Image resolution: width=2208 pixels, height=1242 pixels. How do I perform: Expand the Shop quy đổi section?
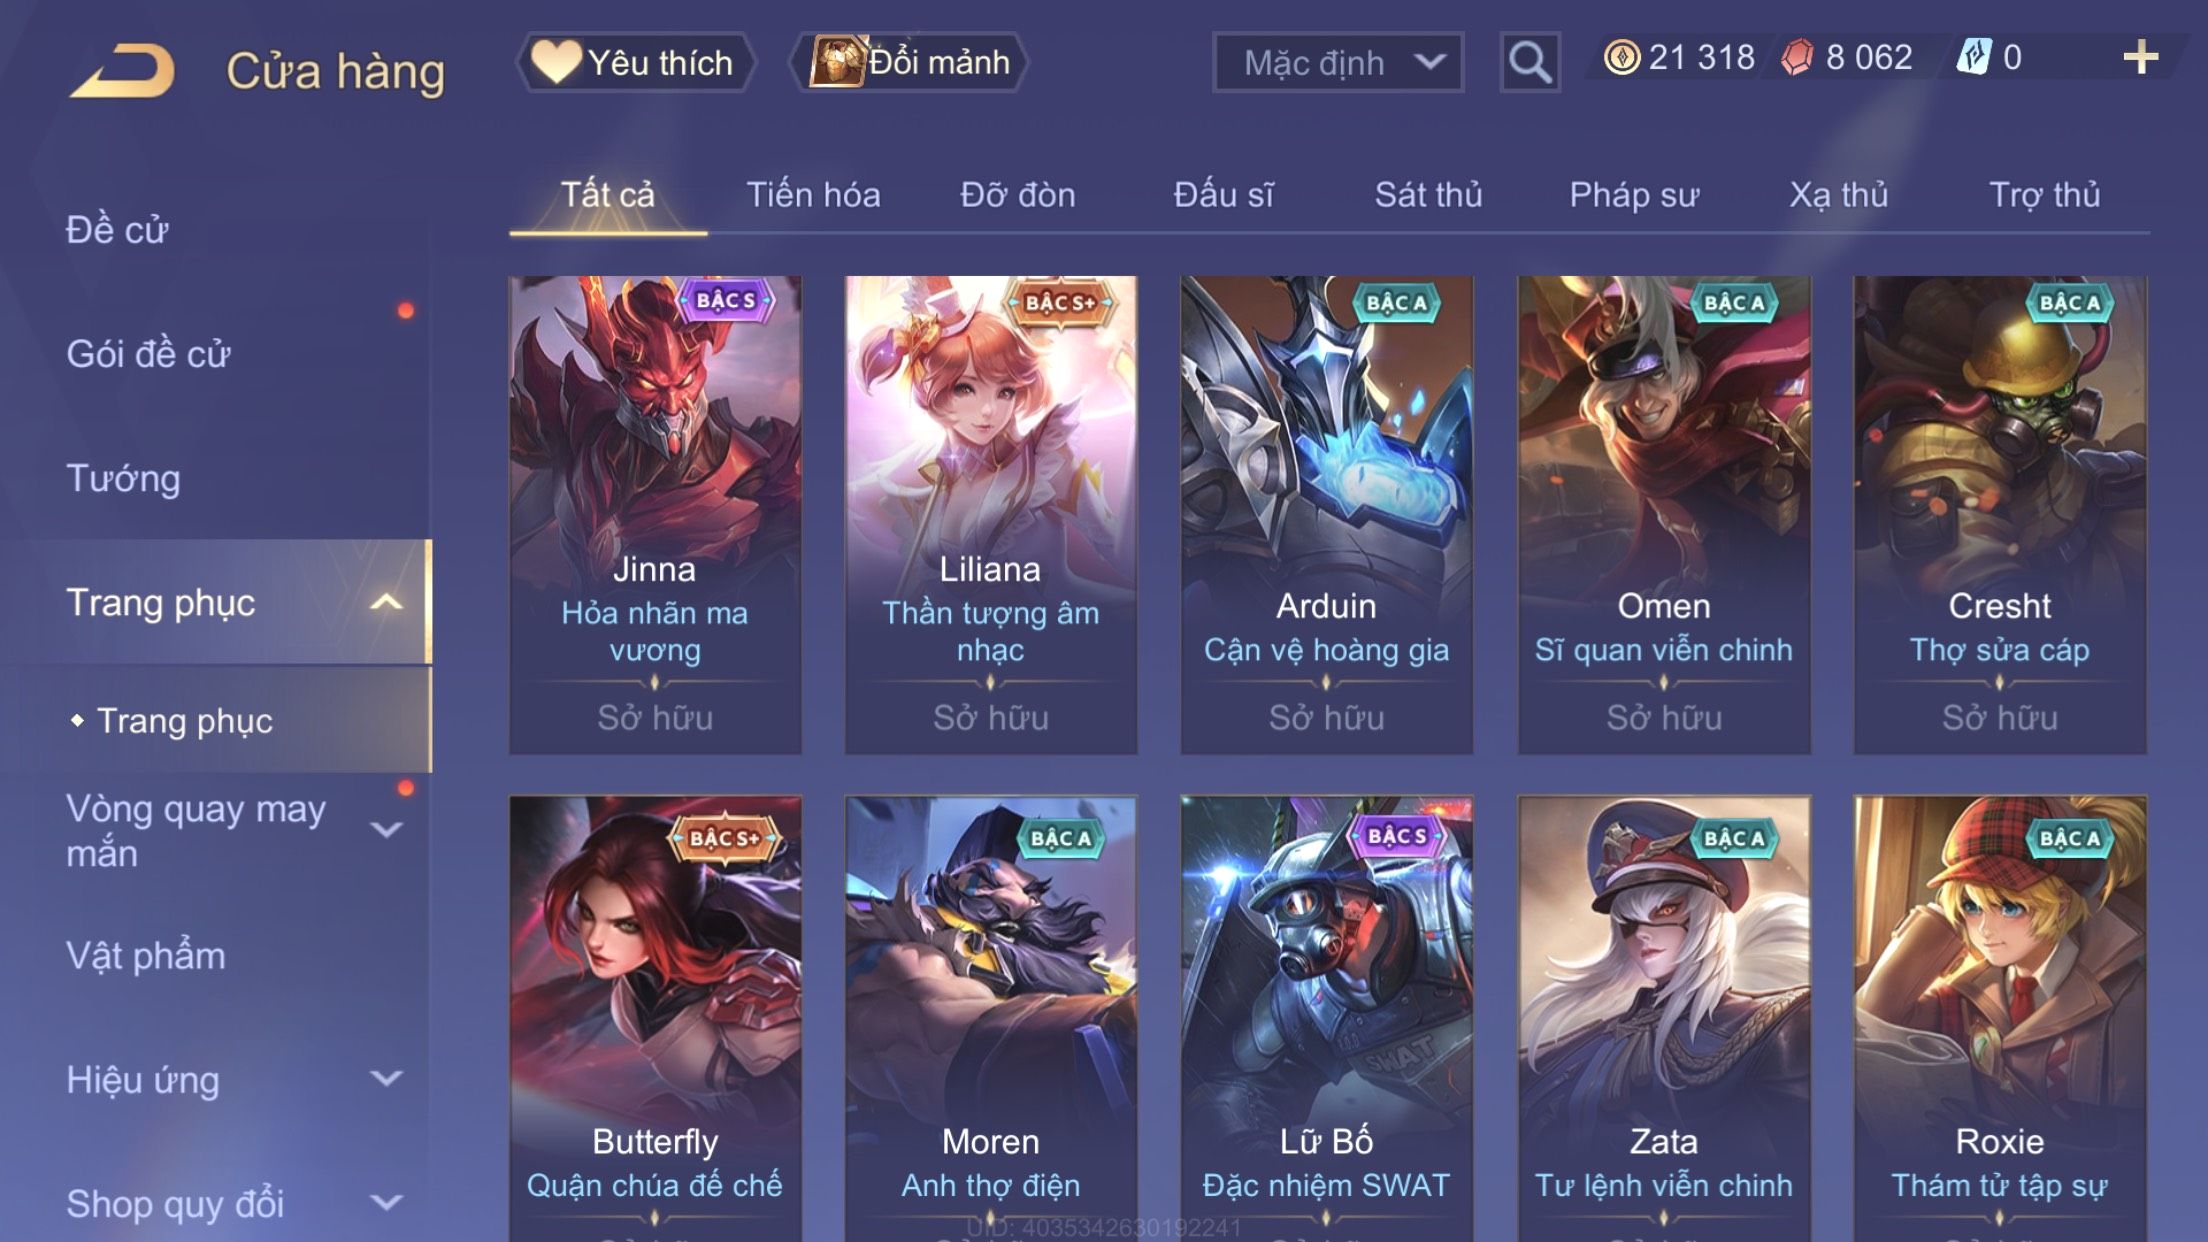coord(386,1202)
